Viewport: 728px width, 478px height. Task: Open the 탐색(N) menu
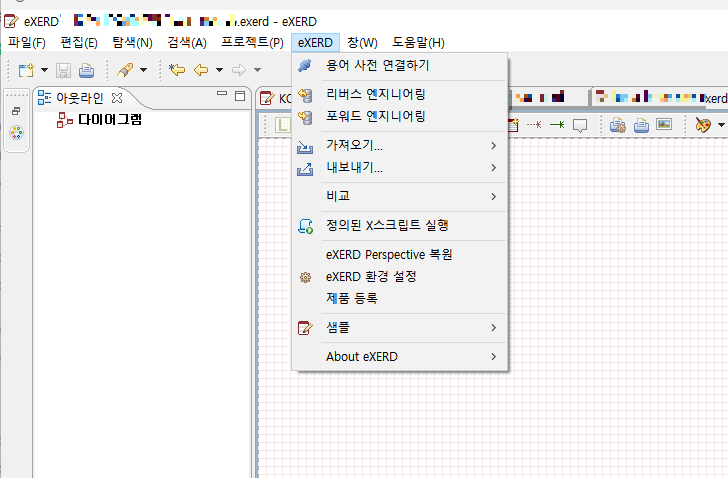tap(132, 43)
